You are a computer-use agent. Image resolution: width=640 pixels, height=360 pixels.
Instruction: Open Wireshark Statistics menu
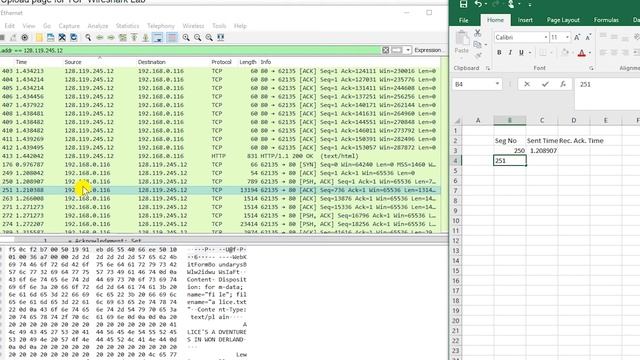click(127, 26)
